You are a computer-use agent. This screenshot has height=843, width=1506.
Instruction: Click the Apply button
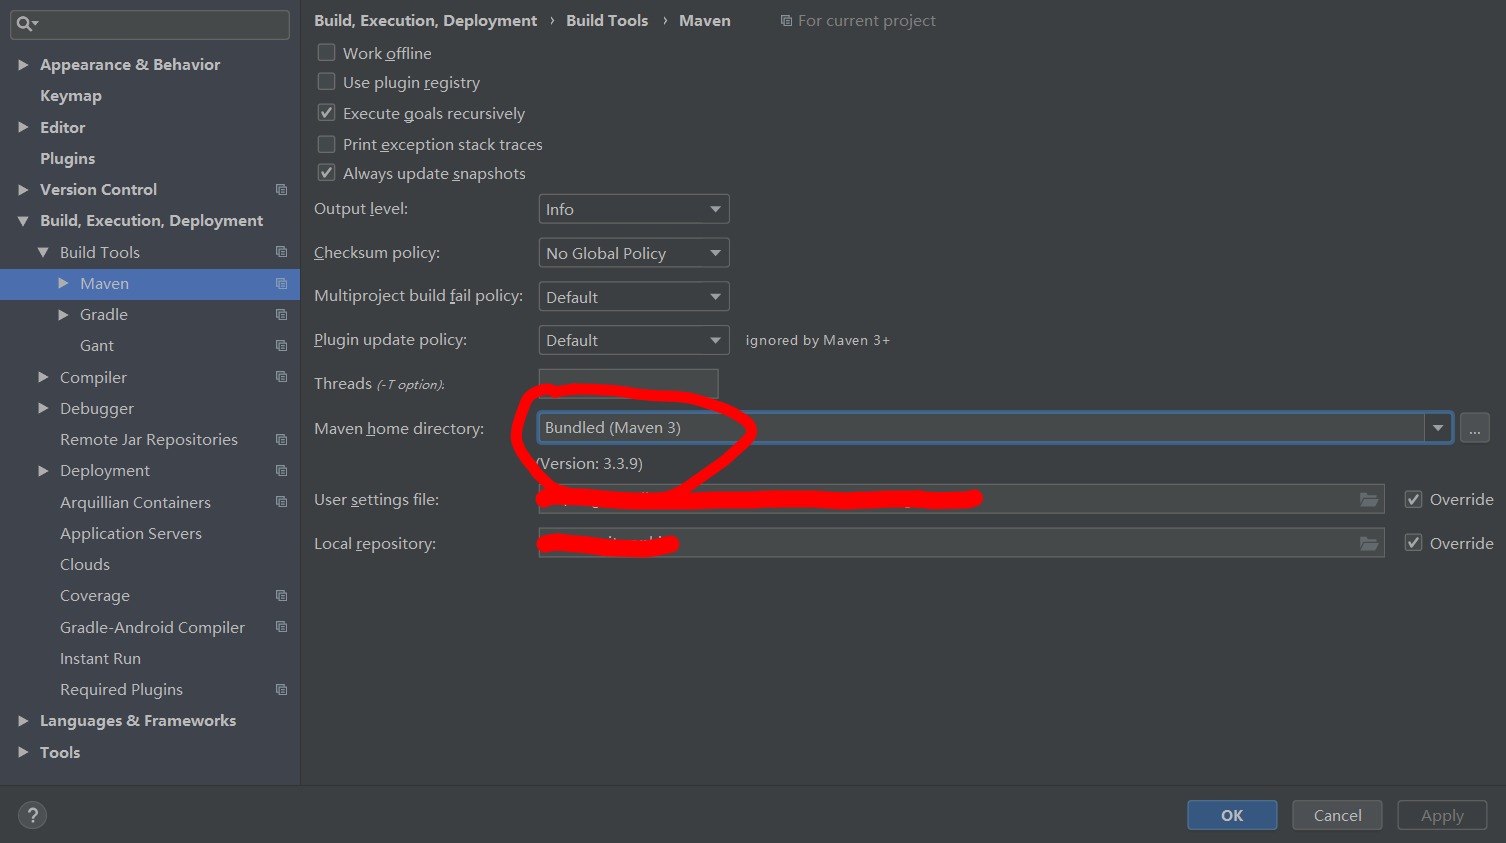1442,815
